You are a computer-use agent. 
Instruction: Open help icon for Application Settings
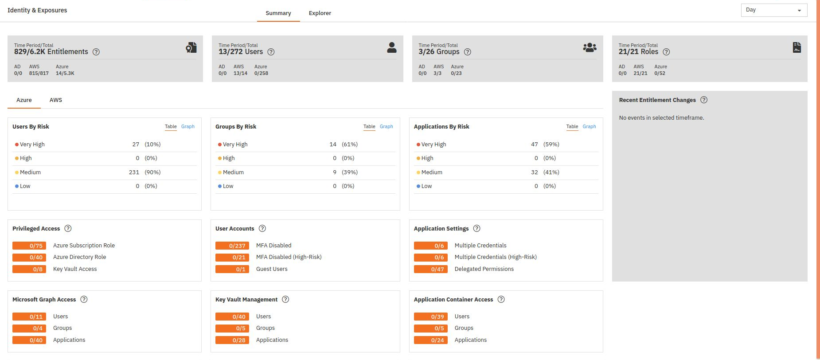tap(476, 229)
